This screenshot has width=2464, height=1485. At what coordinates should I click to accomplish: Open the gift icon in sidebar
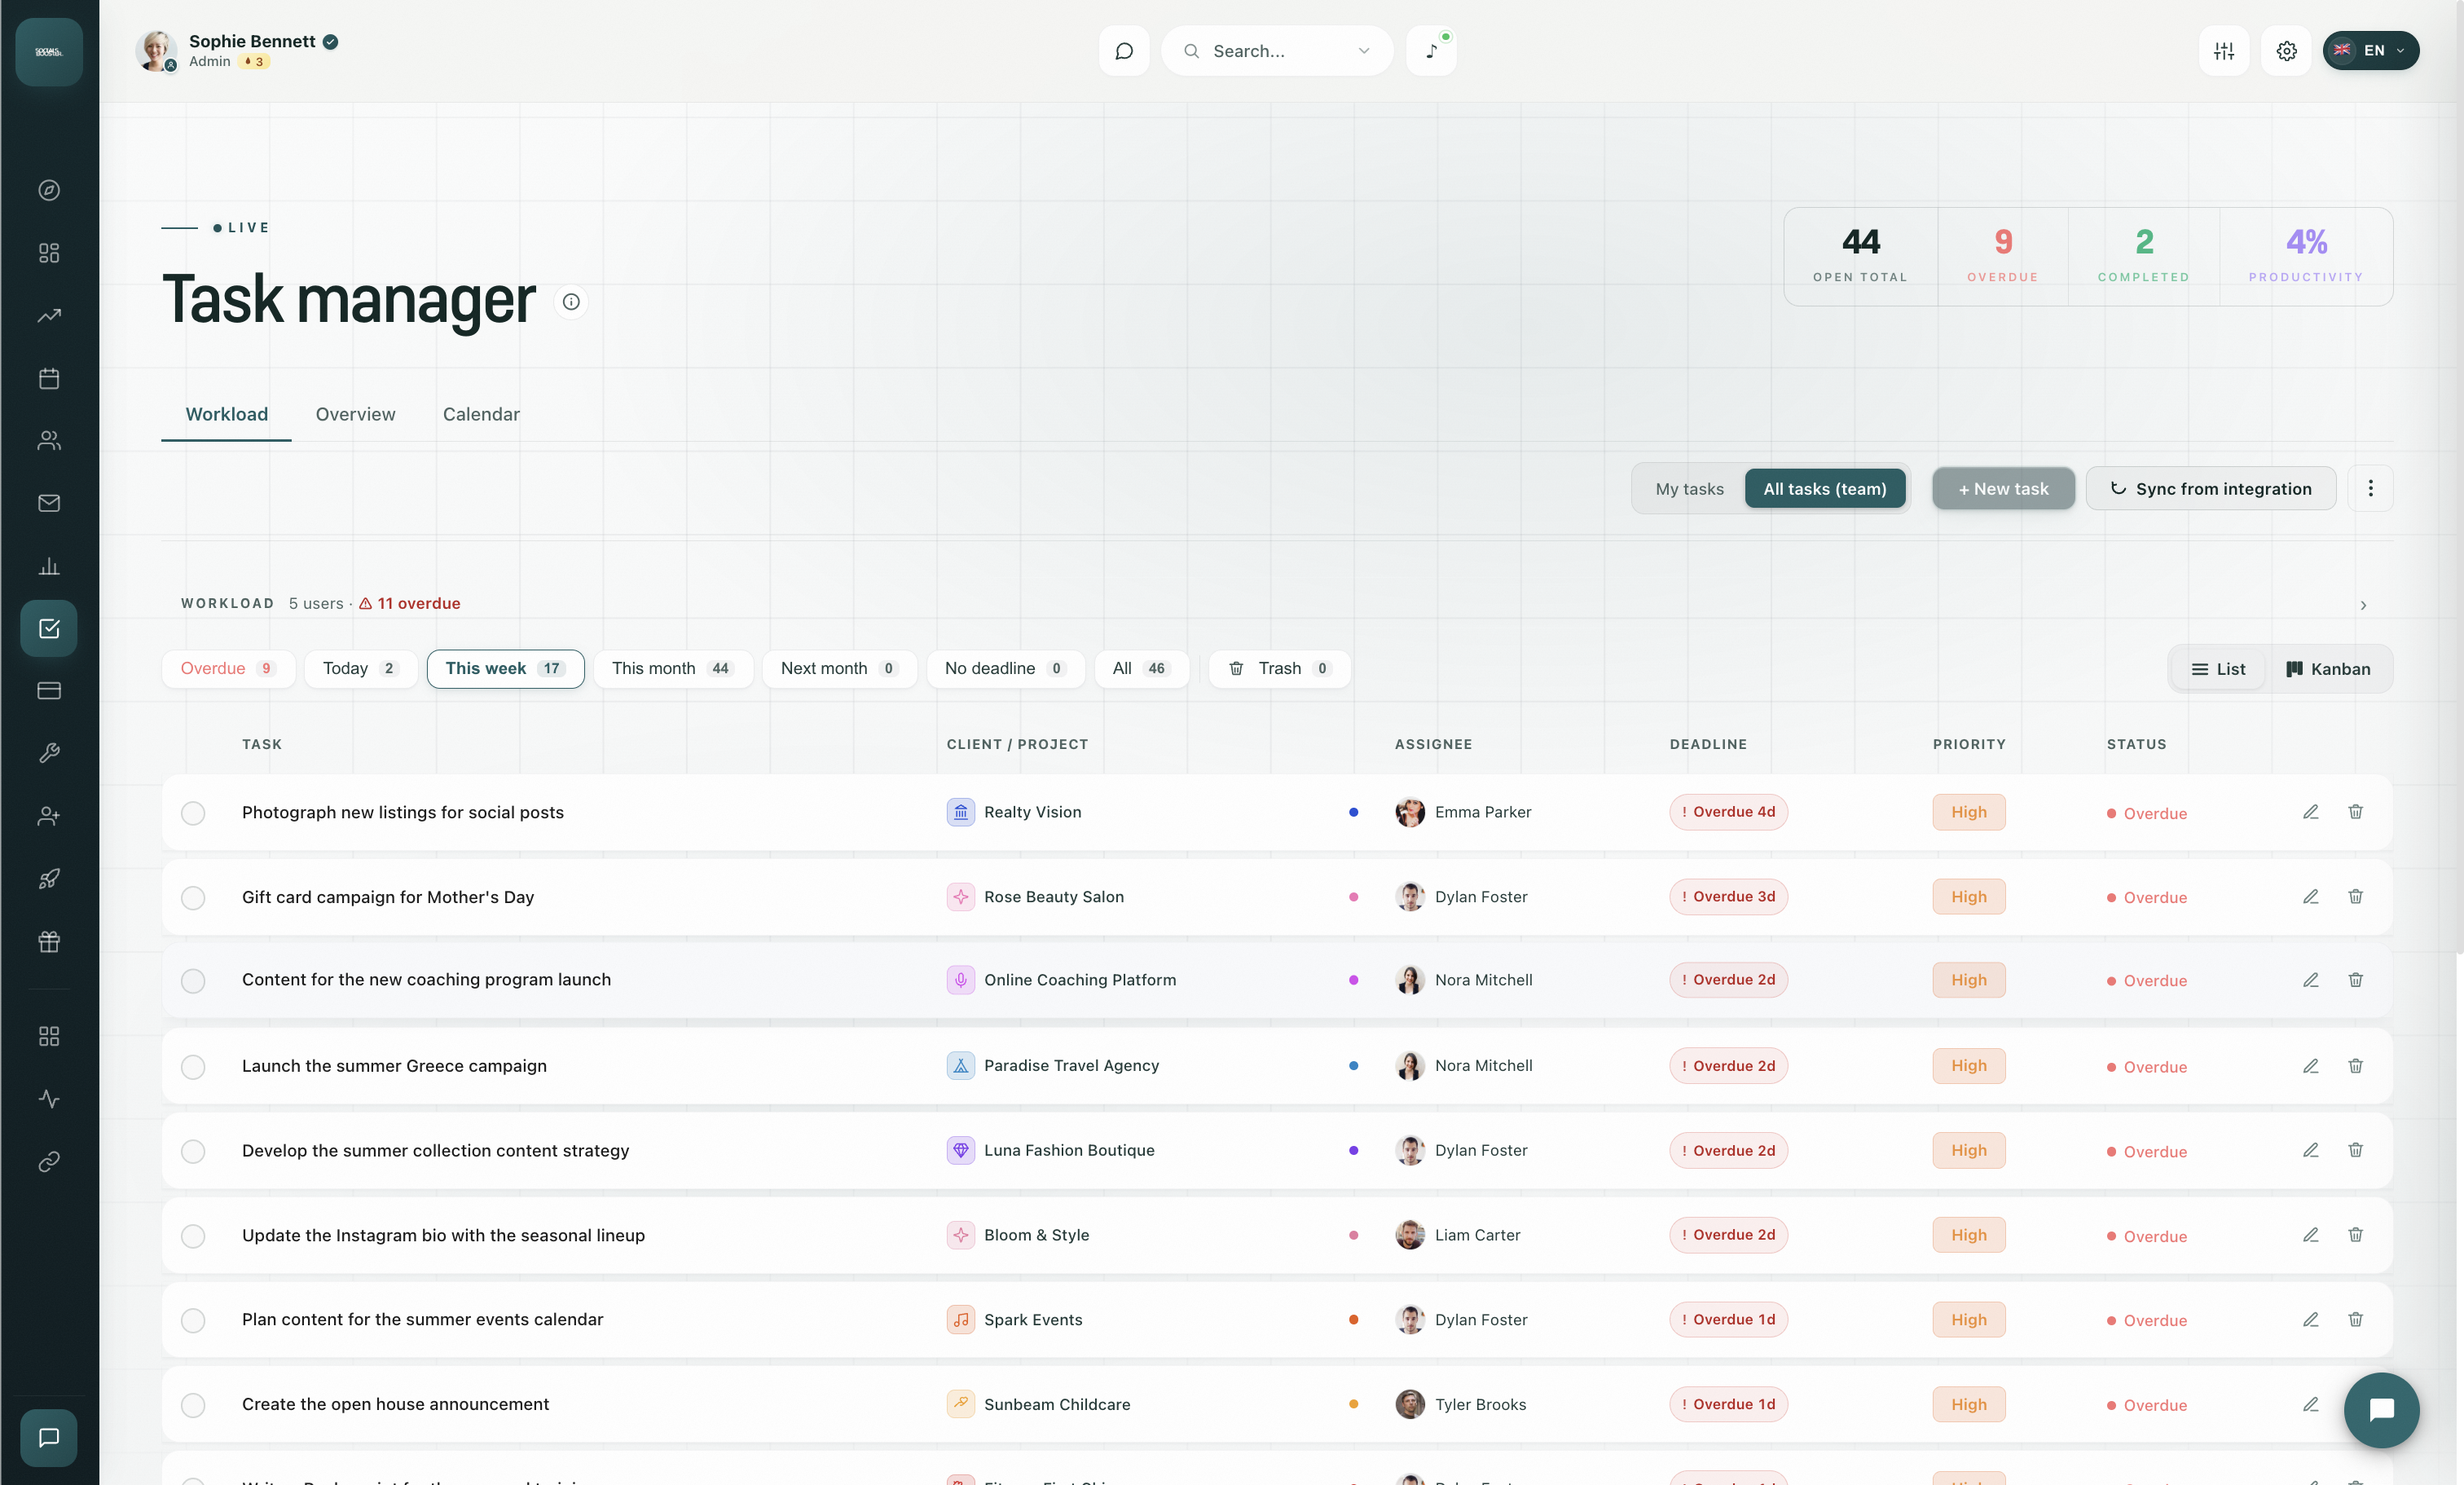click(49, 941)
